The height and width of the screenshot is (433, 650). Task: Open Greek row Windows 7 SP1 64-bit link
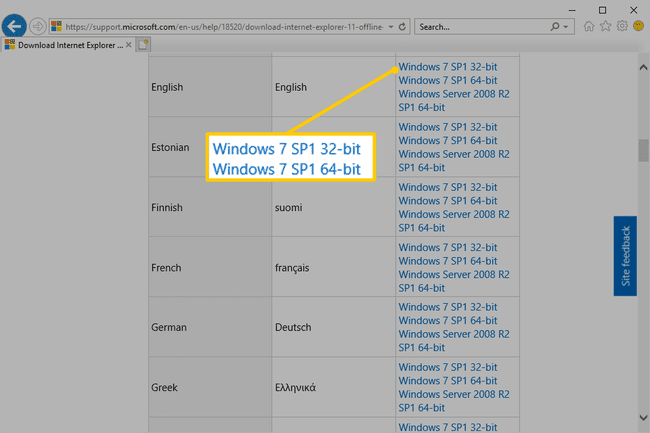(x=448, y=381)
